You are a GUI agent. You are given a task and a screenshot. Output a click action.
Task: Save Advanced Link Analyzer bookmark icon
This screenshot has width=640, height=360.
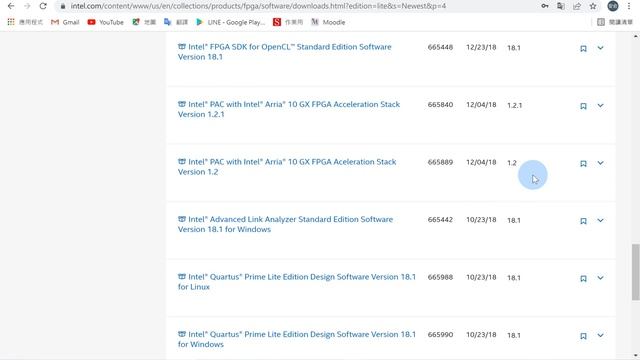pyautogui.click(x=583, y=221)
